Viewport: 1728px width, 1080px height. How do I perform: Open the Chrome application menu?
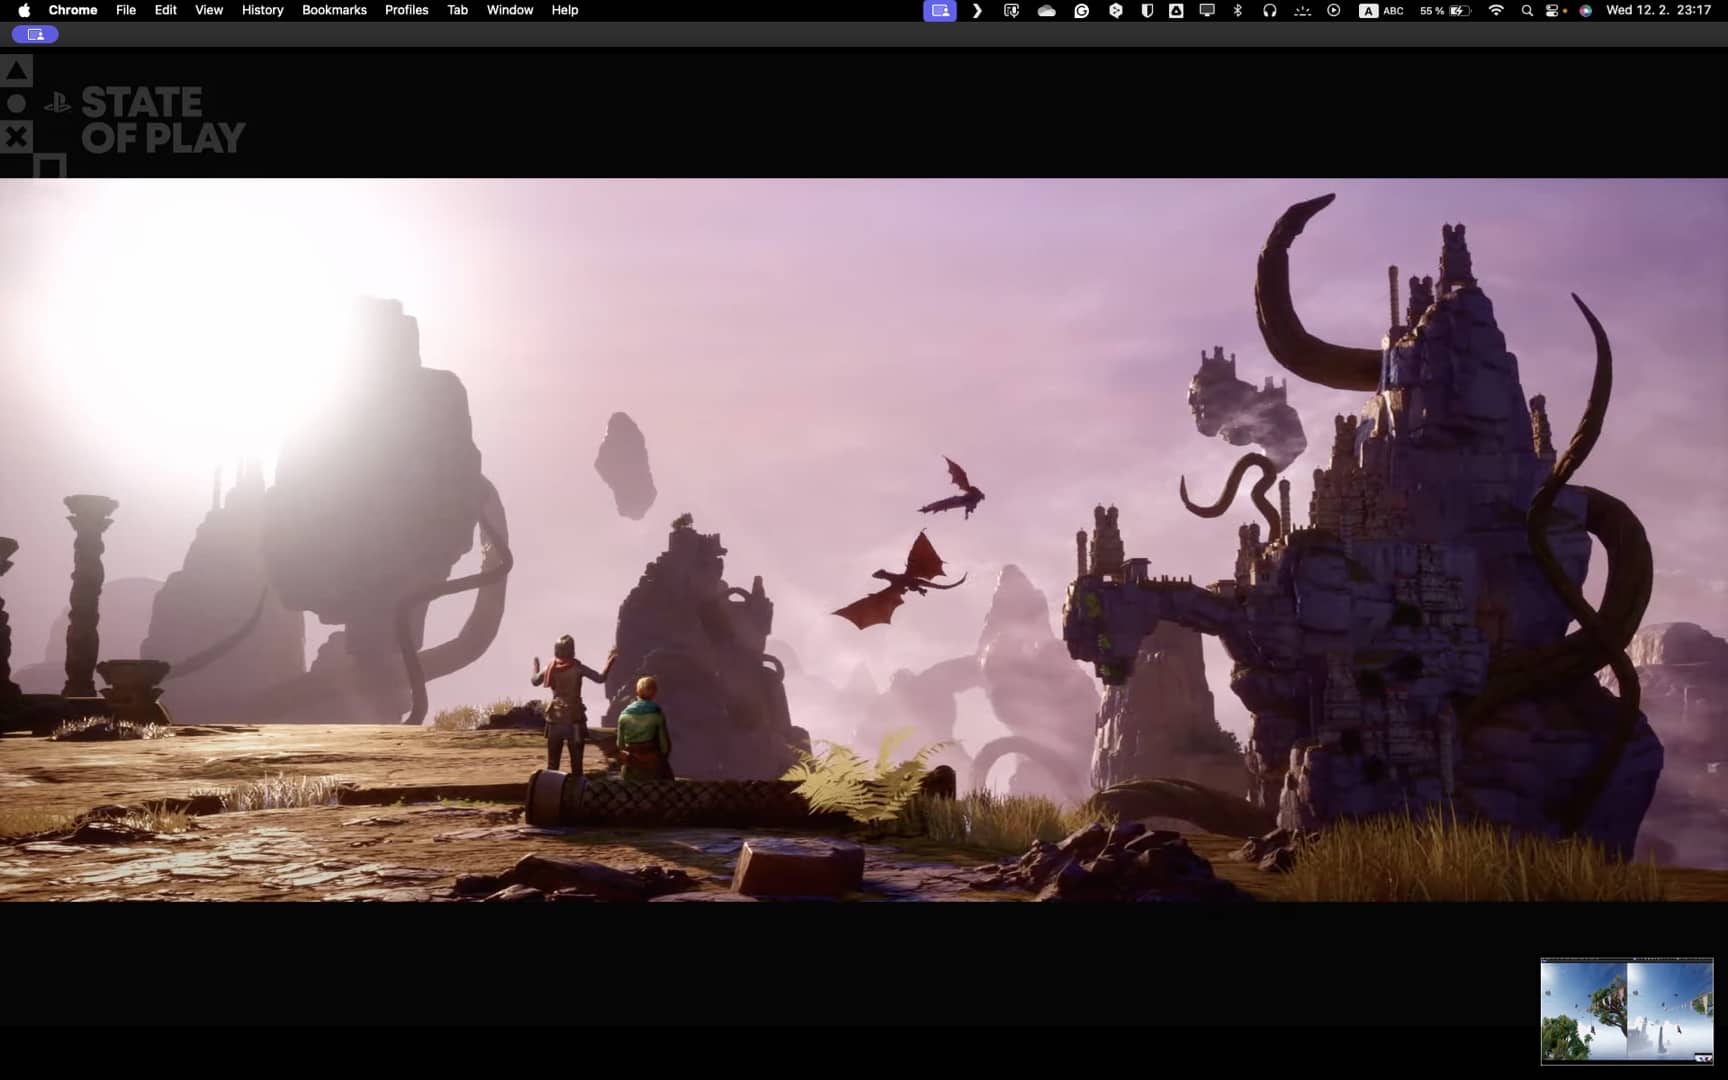pyautogui.click(x=73, y=10)
